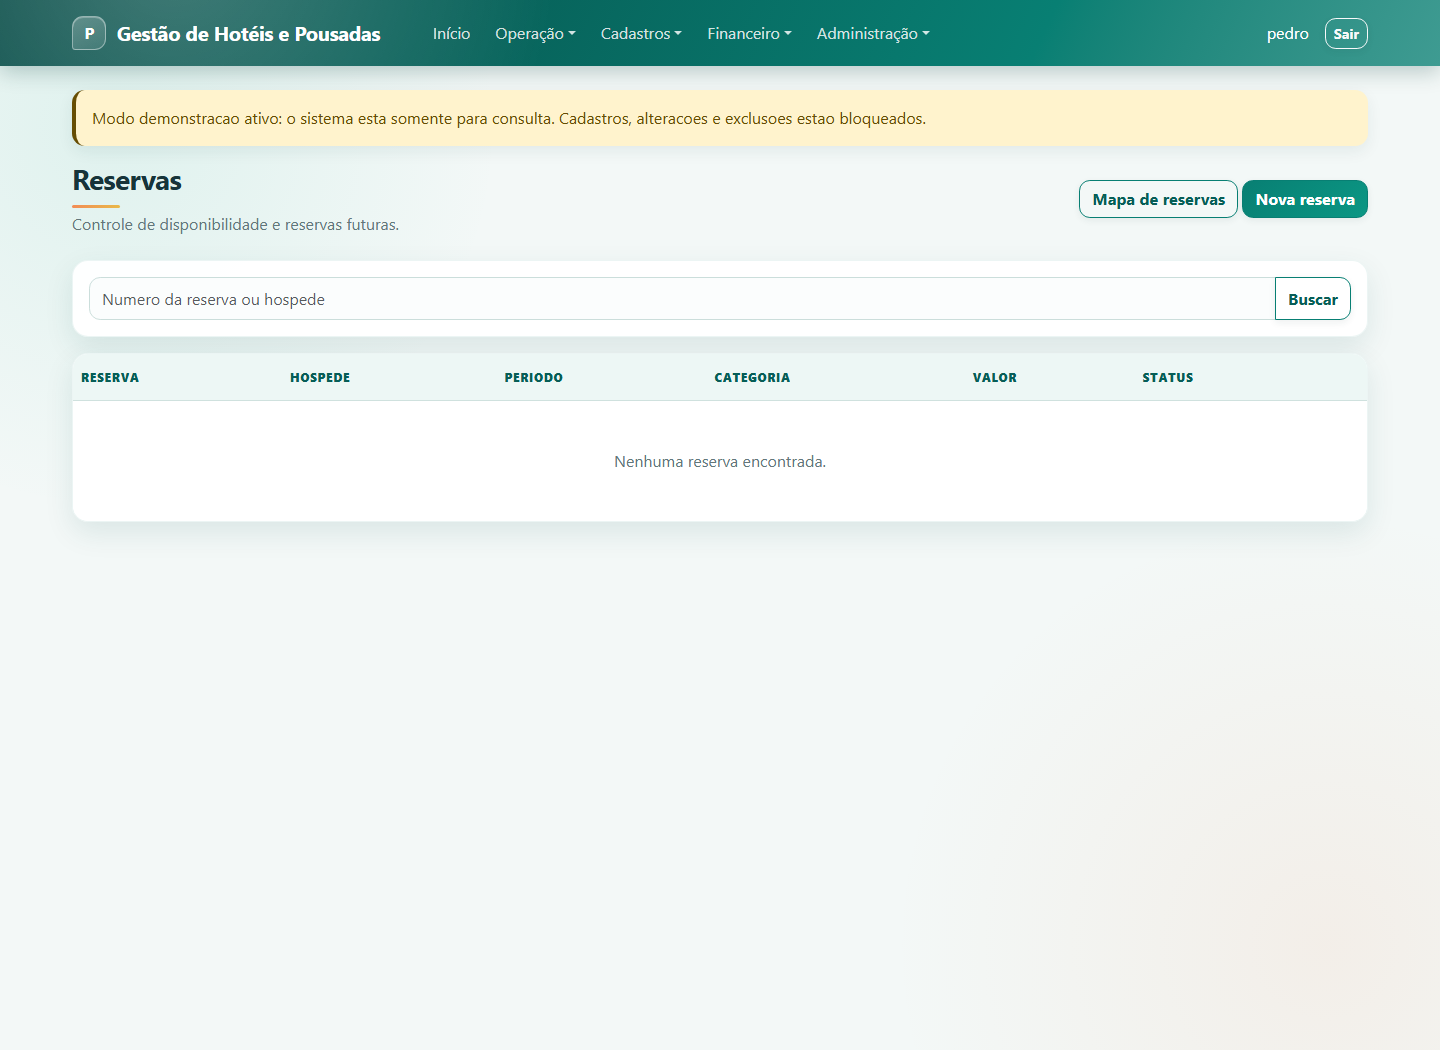Open the Cadastros dropdown menu

tap(641, 33)
